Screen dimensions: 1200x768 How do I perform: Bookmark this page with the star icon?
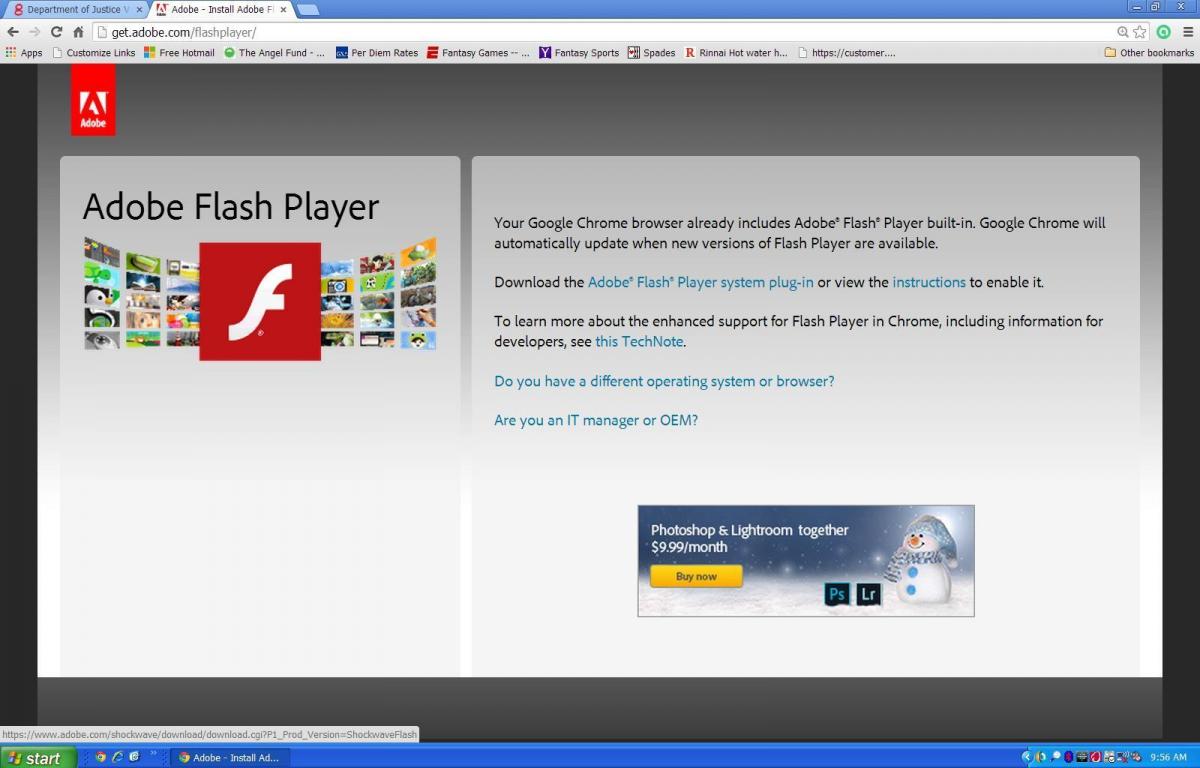click(x=1139, y=32)
